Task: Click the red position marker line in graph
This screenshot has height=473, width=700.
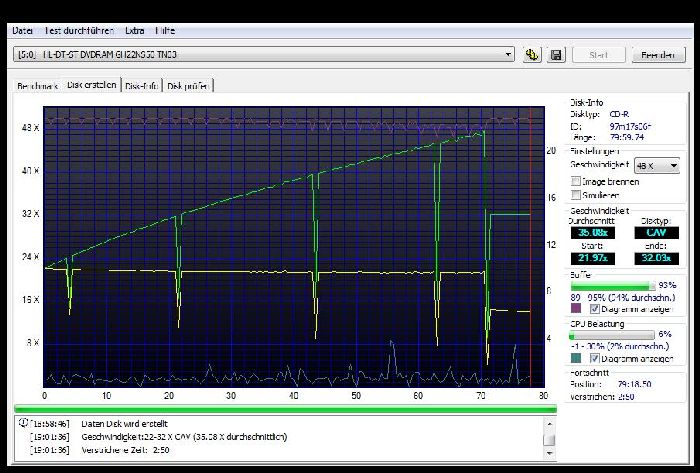Action: point(530,246)
